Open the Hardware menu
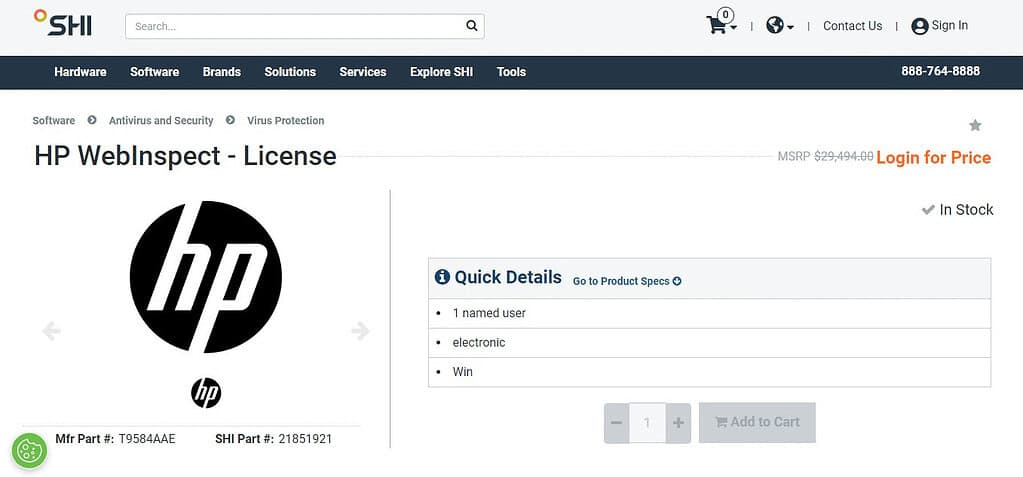 (x=80, y=72)
